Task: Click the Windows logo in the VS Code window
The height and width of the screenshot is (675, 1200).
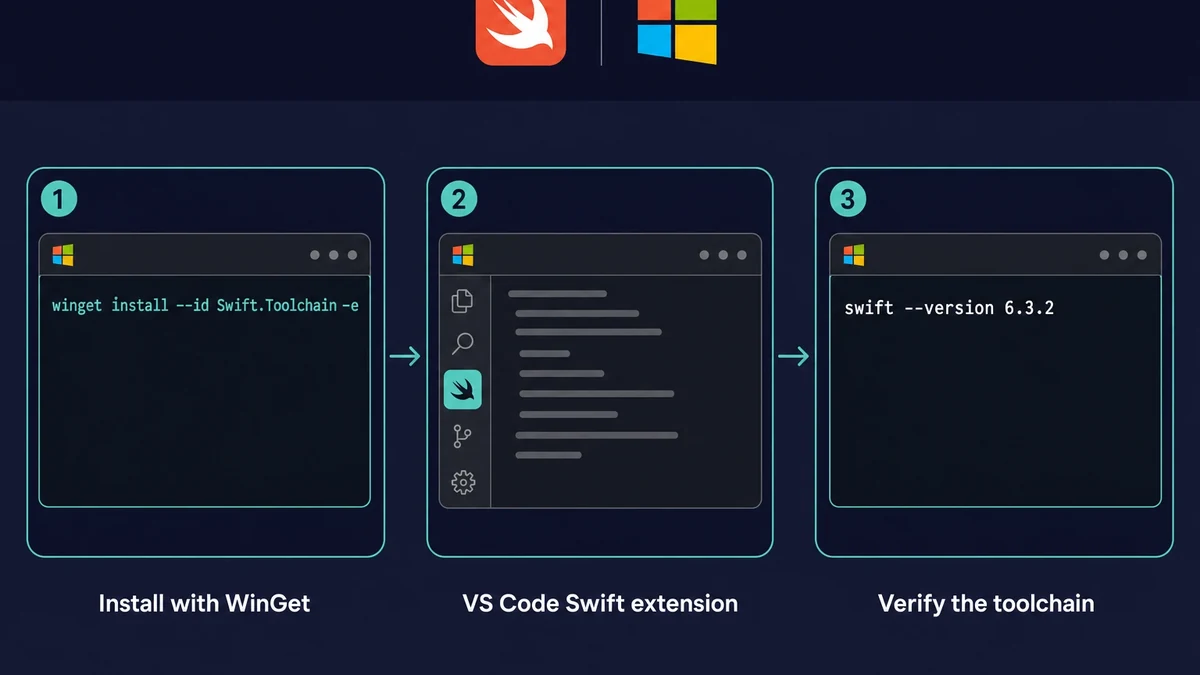Action: pos(463,255)
